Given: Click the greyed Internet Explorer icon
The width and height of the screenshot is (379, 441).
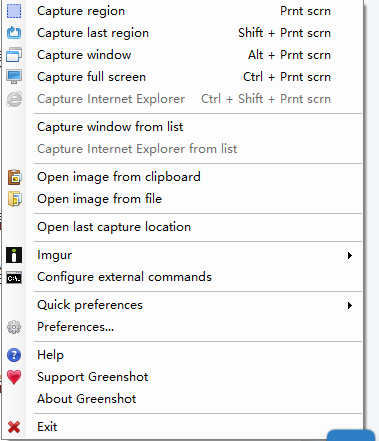Looking at the screenshot, I should [14, 99].
